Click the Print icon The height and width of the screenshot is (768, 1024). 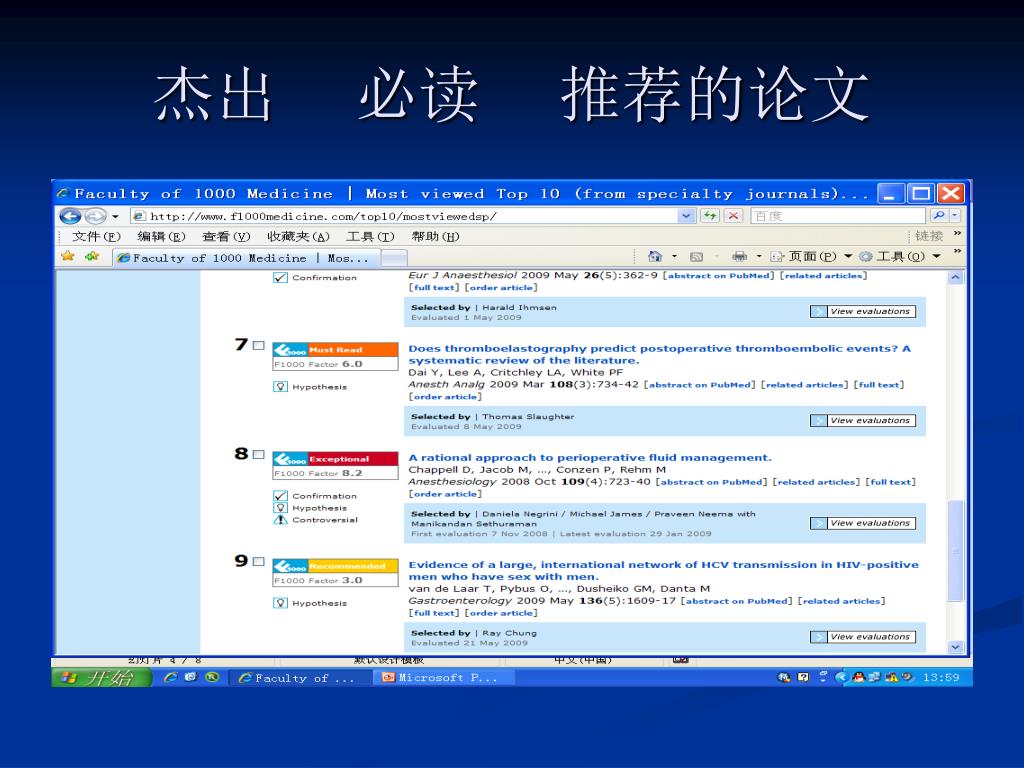(739, 256)
